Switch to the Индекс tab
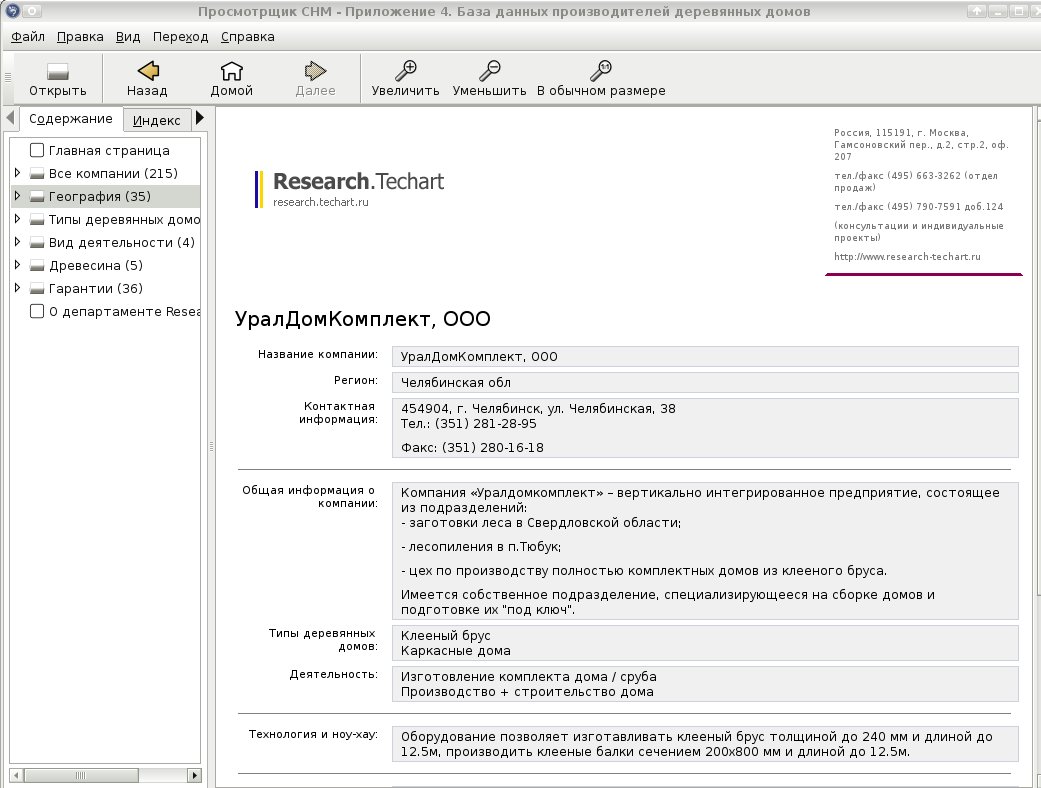The width and height of the screenshot is (1041, 788). (157, 120)
